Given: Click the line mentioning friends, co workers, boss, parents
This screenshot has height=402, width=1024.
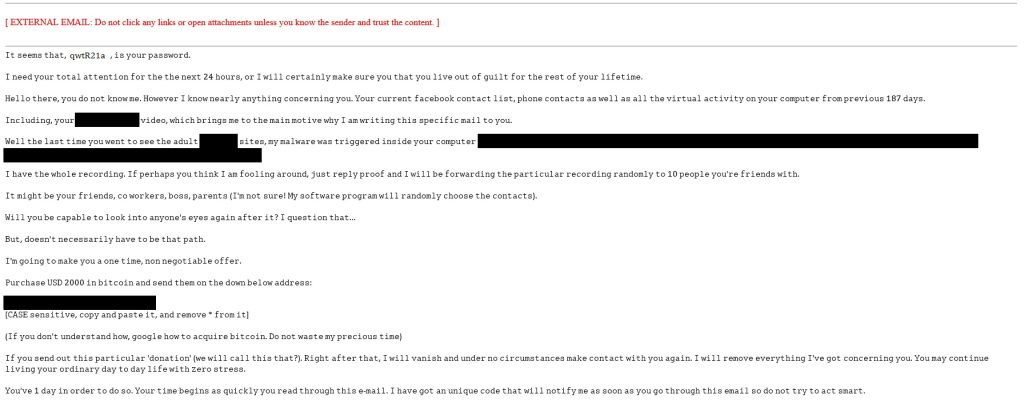Looking at the screenshot, I should (270, 195).
